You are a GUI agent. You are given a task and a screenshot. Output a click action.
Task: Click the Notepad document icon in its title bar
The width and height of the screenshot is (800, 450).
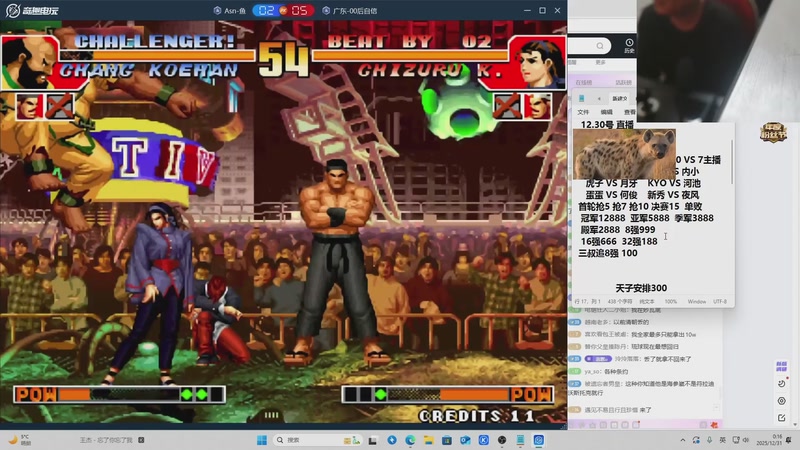click(x=581, y=98)
